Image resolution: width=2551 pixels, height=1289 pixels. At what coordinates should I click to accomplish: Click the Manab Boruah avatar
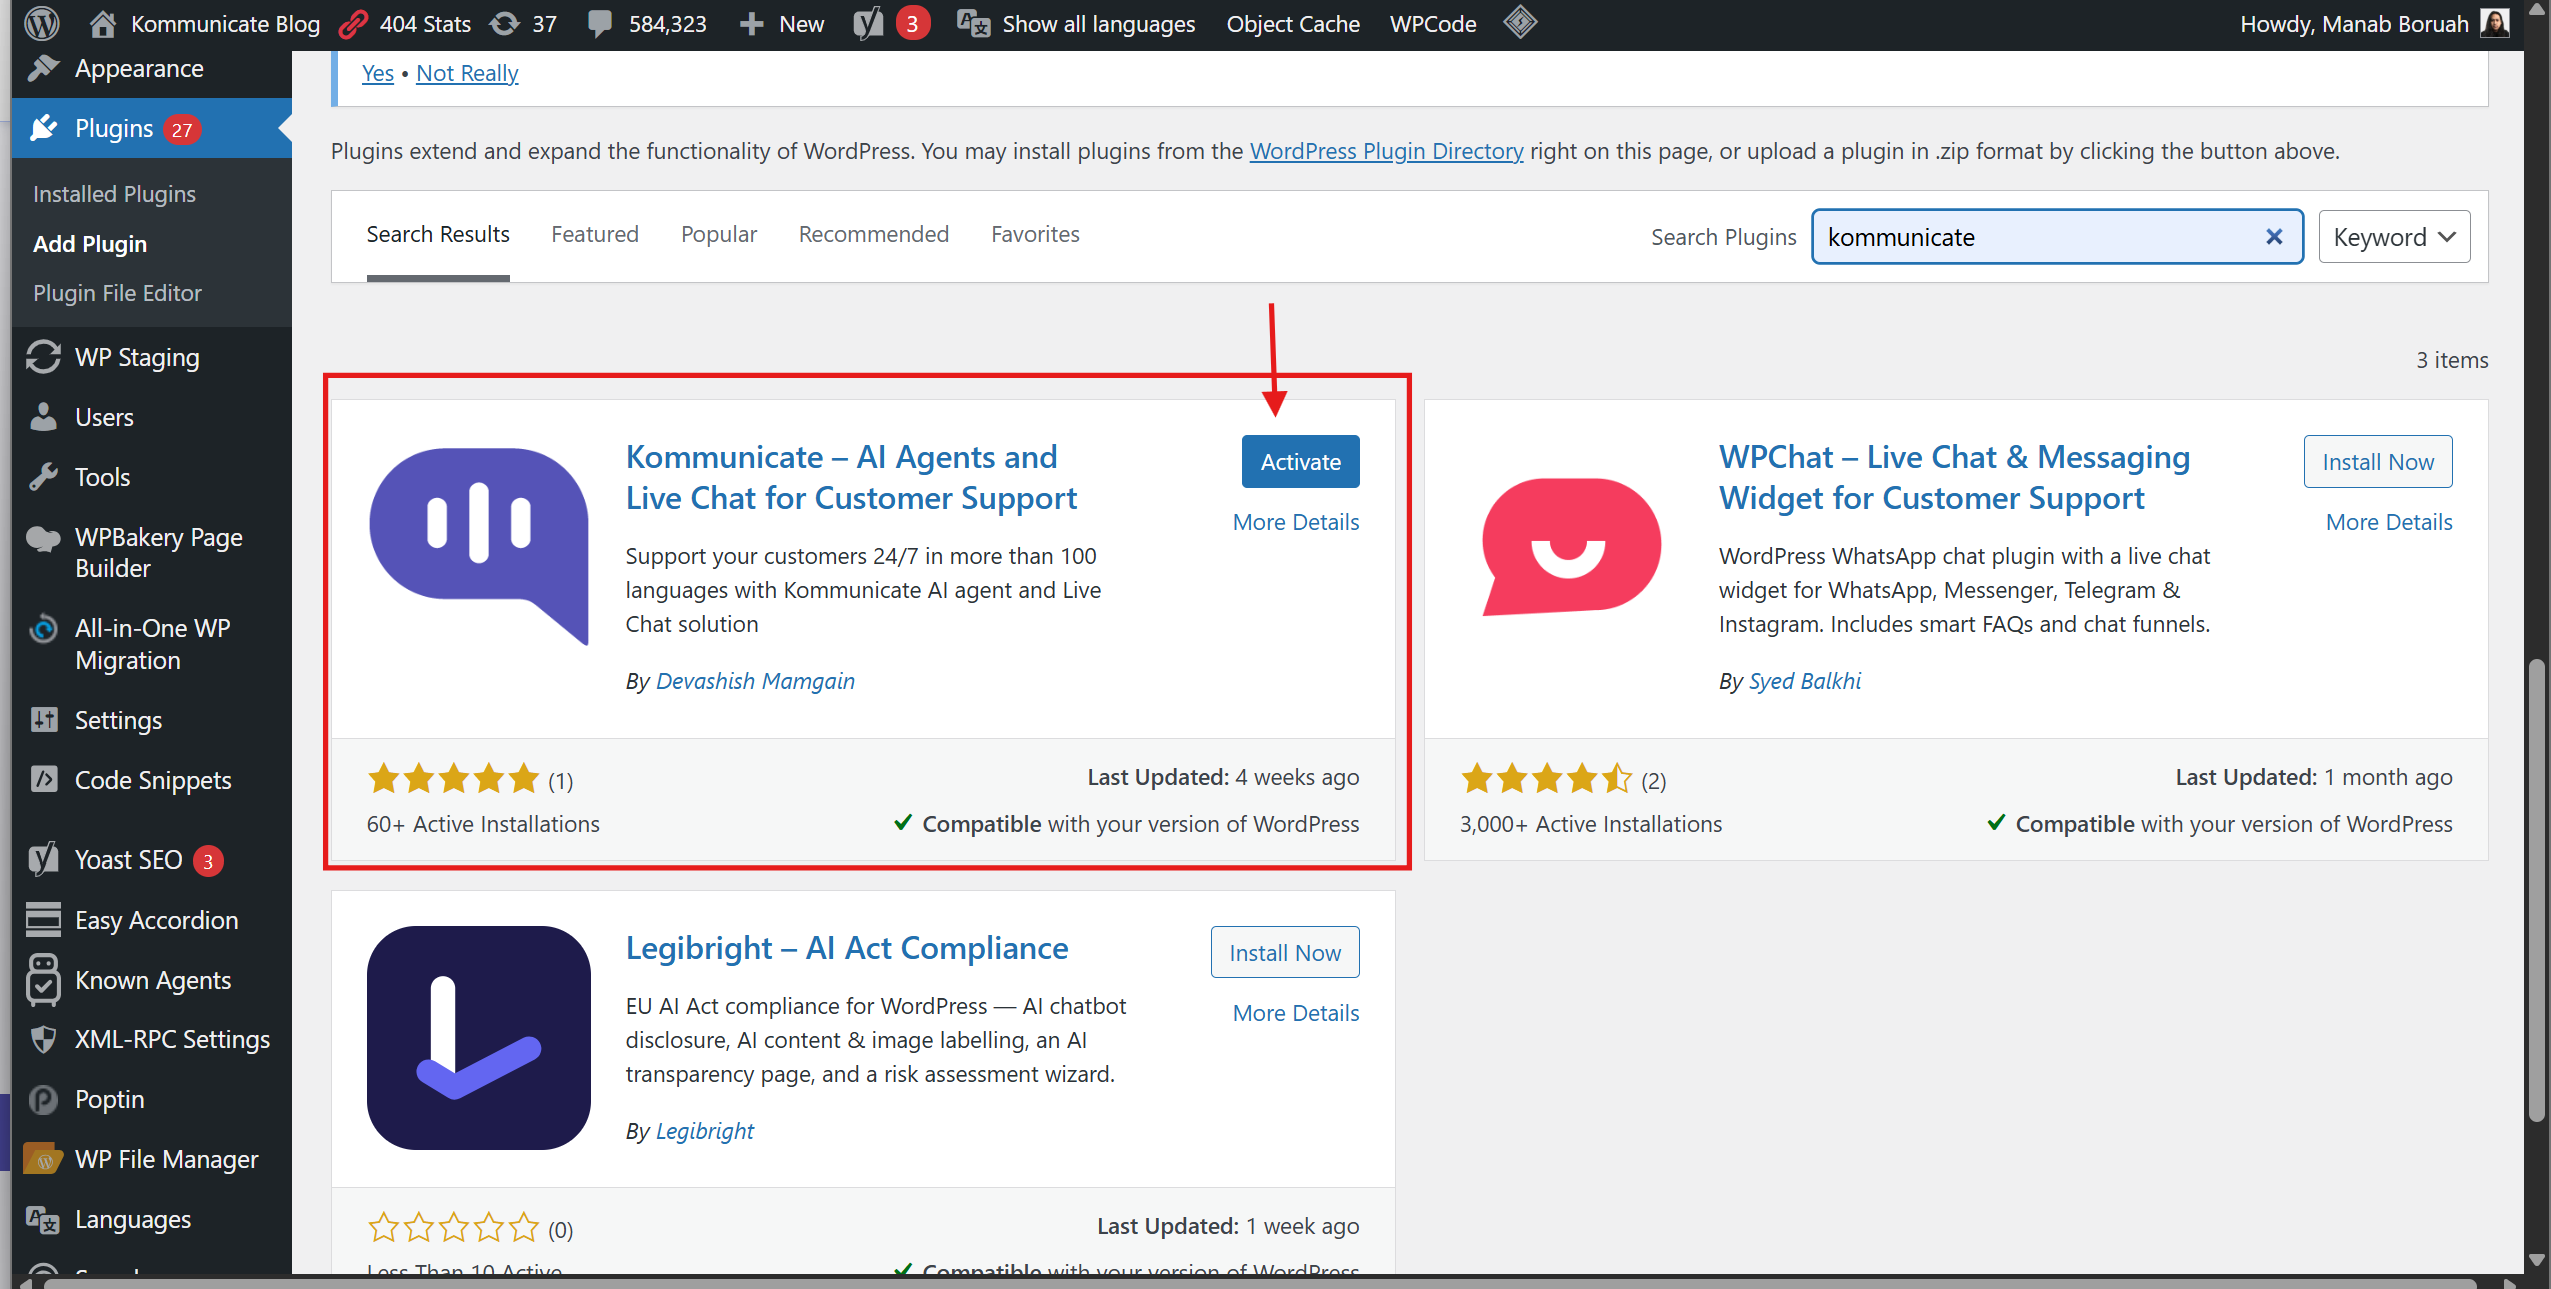2494,23
